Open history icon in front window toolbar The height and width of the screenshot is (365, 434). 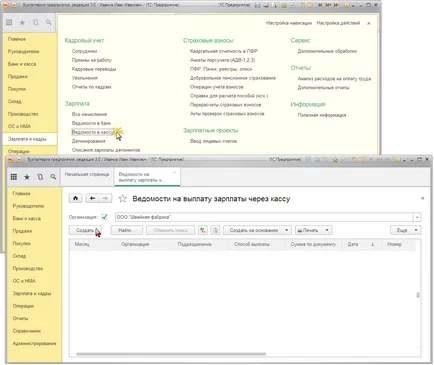[x=40, y=177]
